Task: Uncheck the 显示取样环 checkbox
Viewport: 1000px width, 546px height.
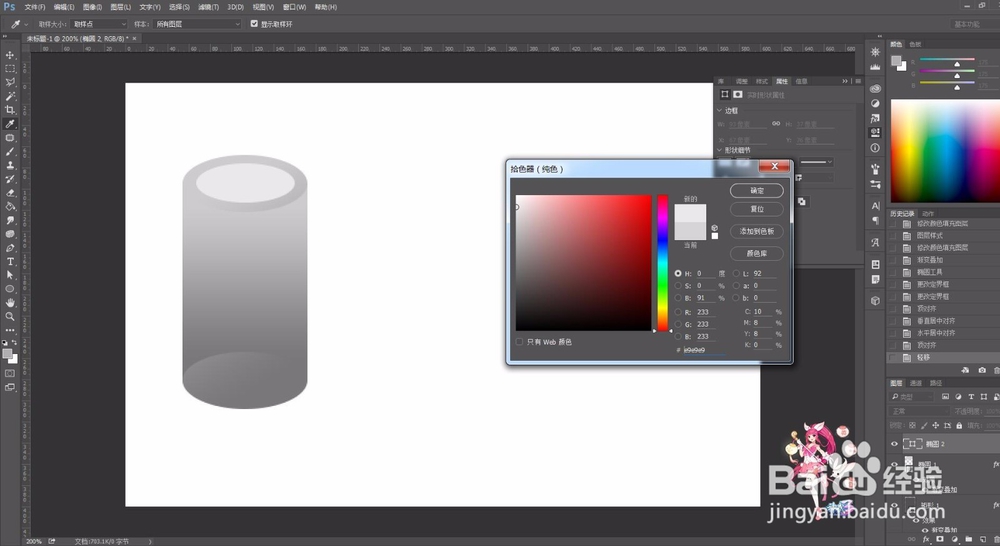Action: point(254,24)
